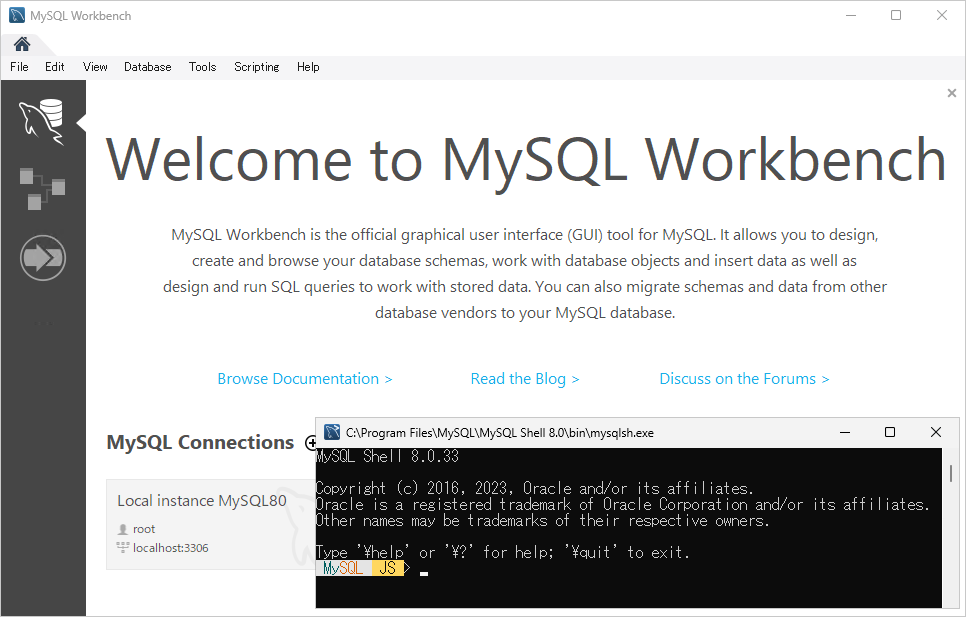Click the 'MySQL Shell 8.0.33' line in shell
This screenshot has width=966, height=617.
pos(388,456)
